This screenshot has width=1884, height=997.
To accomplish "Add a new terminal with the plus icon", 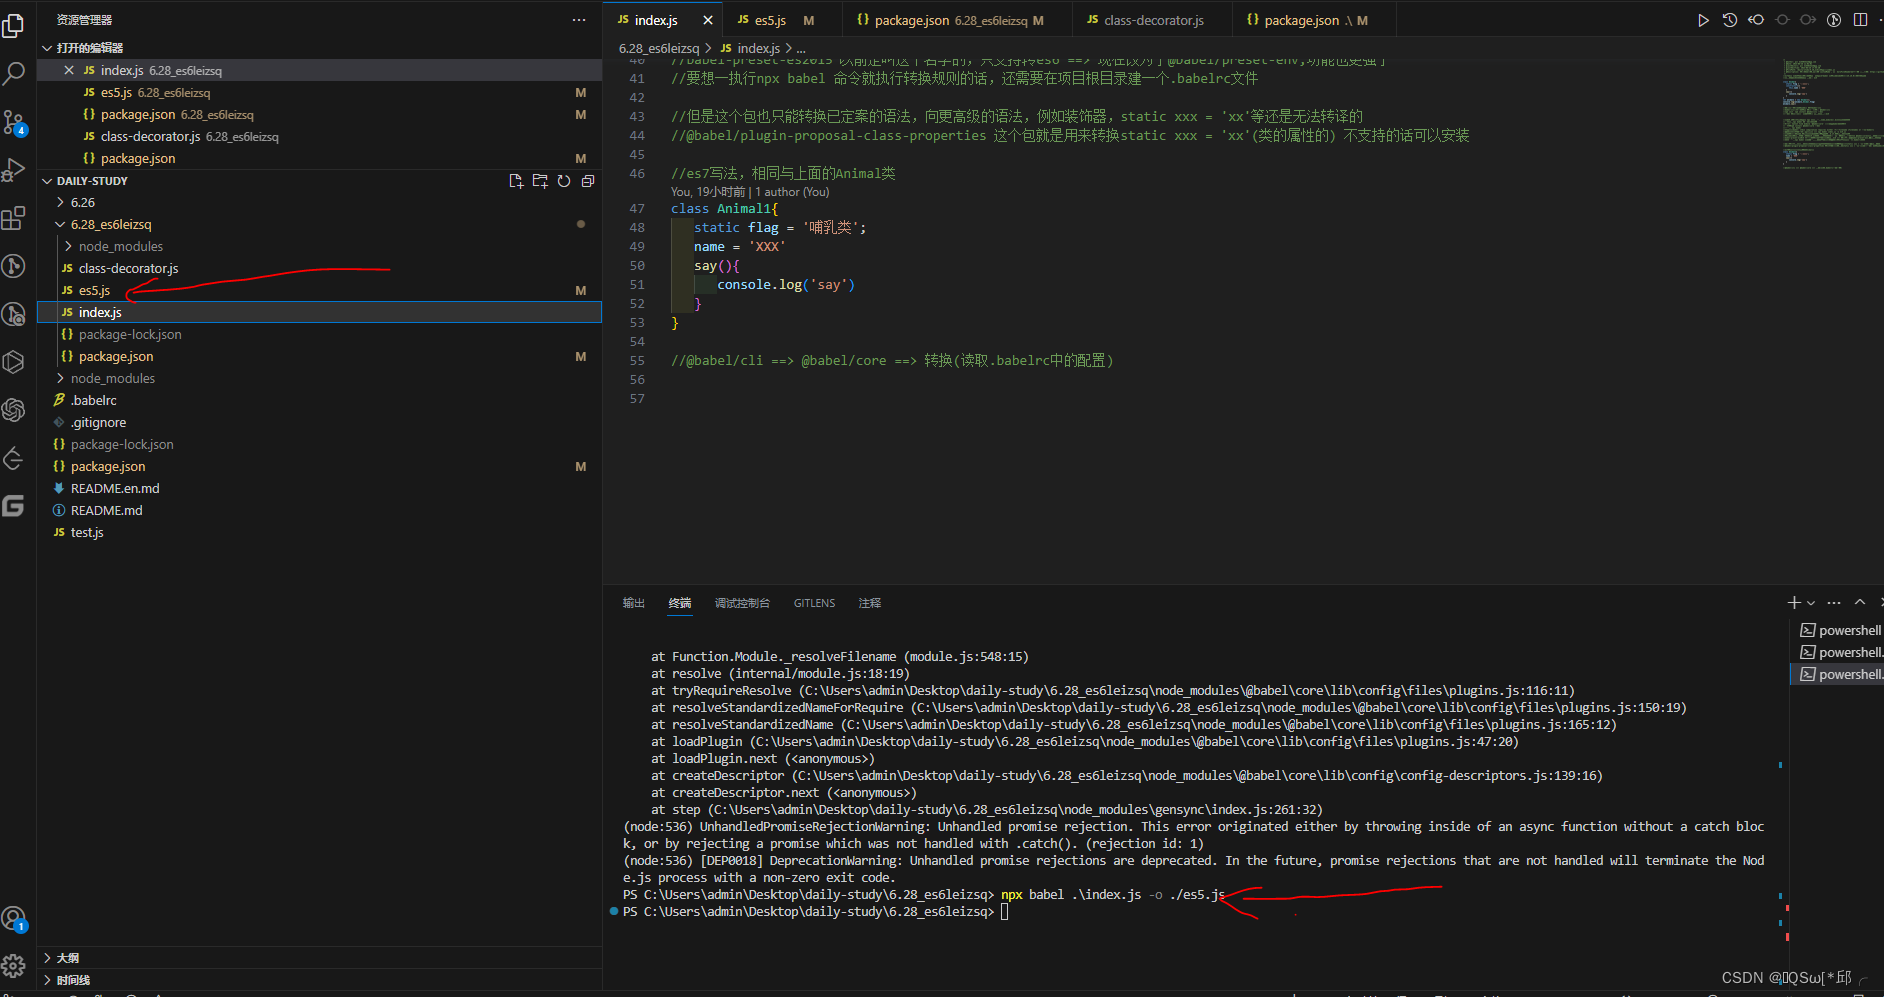I will (x=1794, y=602).
